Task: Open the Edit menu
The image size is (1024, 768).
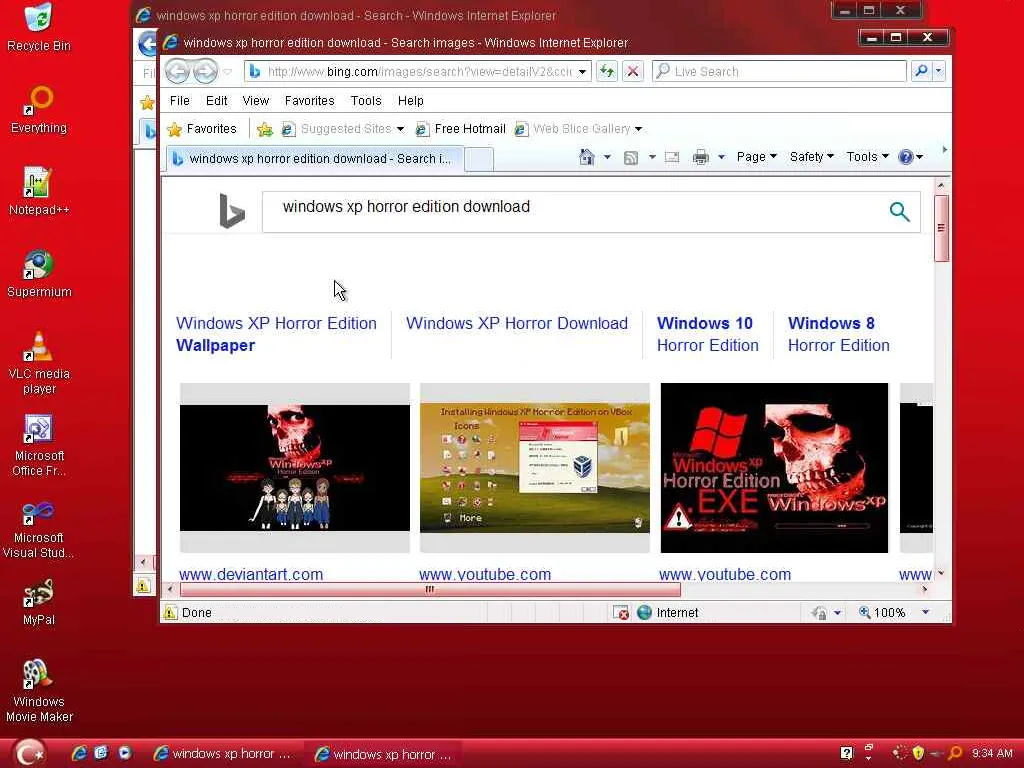Action: click(216, 101)
